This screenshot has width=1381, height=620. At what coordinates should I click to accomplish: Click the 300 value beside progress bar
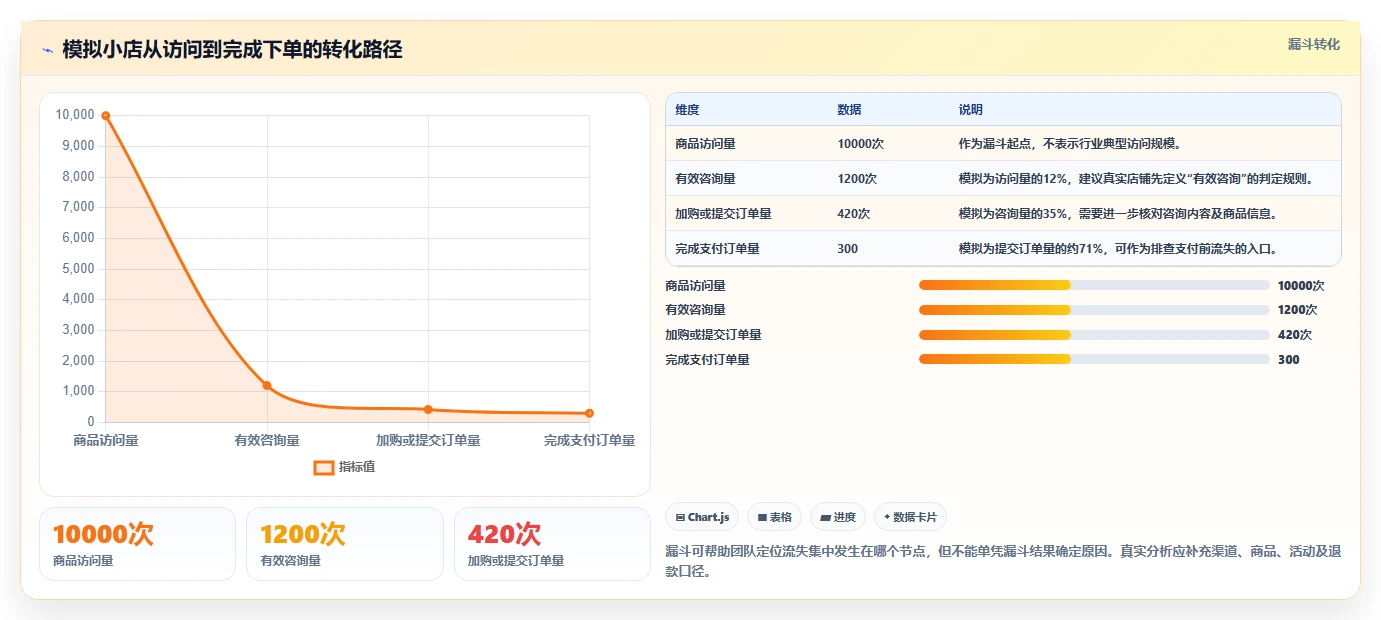[x=1289, y=359]
